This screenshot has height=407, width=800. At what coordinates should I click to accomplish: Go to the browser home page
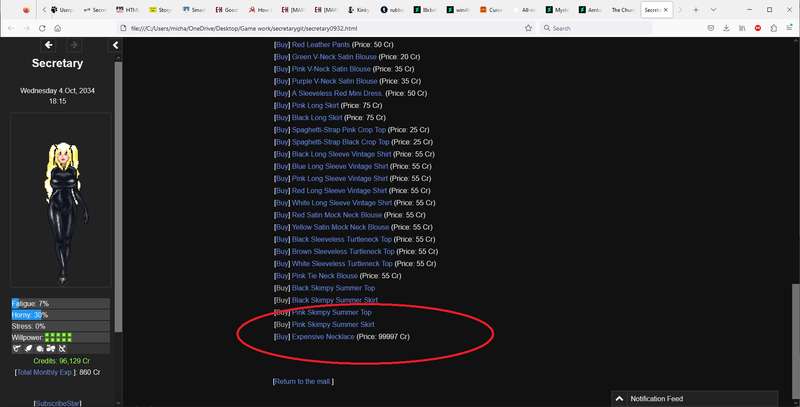[58, 29]
